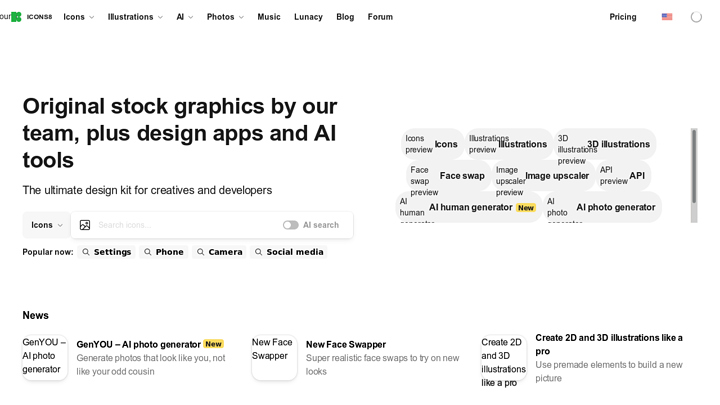
Task: Search popular term Social media
Action: point(289,252)
